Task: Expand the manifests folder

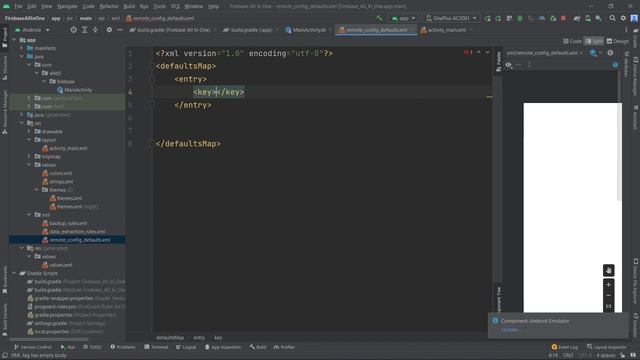Action: (x=22, y=48)
